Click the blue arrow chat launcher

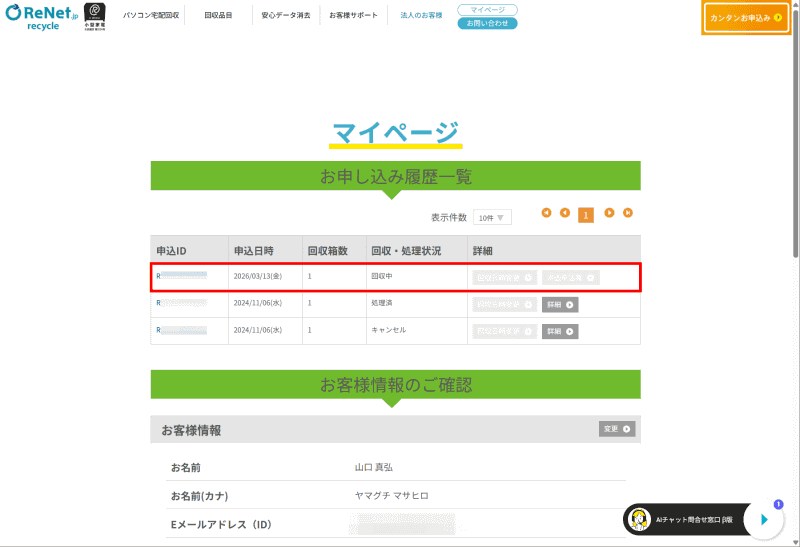click(764, 519)
